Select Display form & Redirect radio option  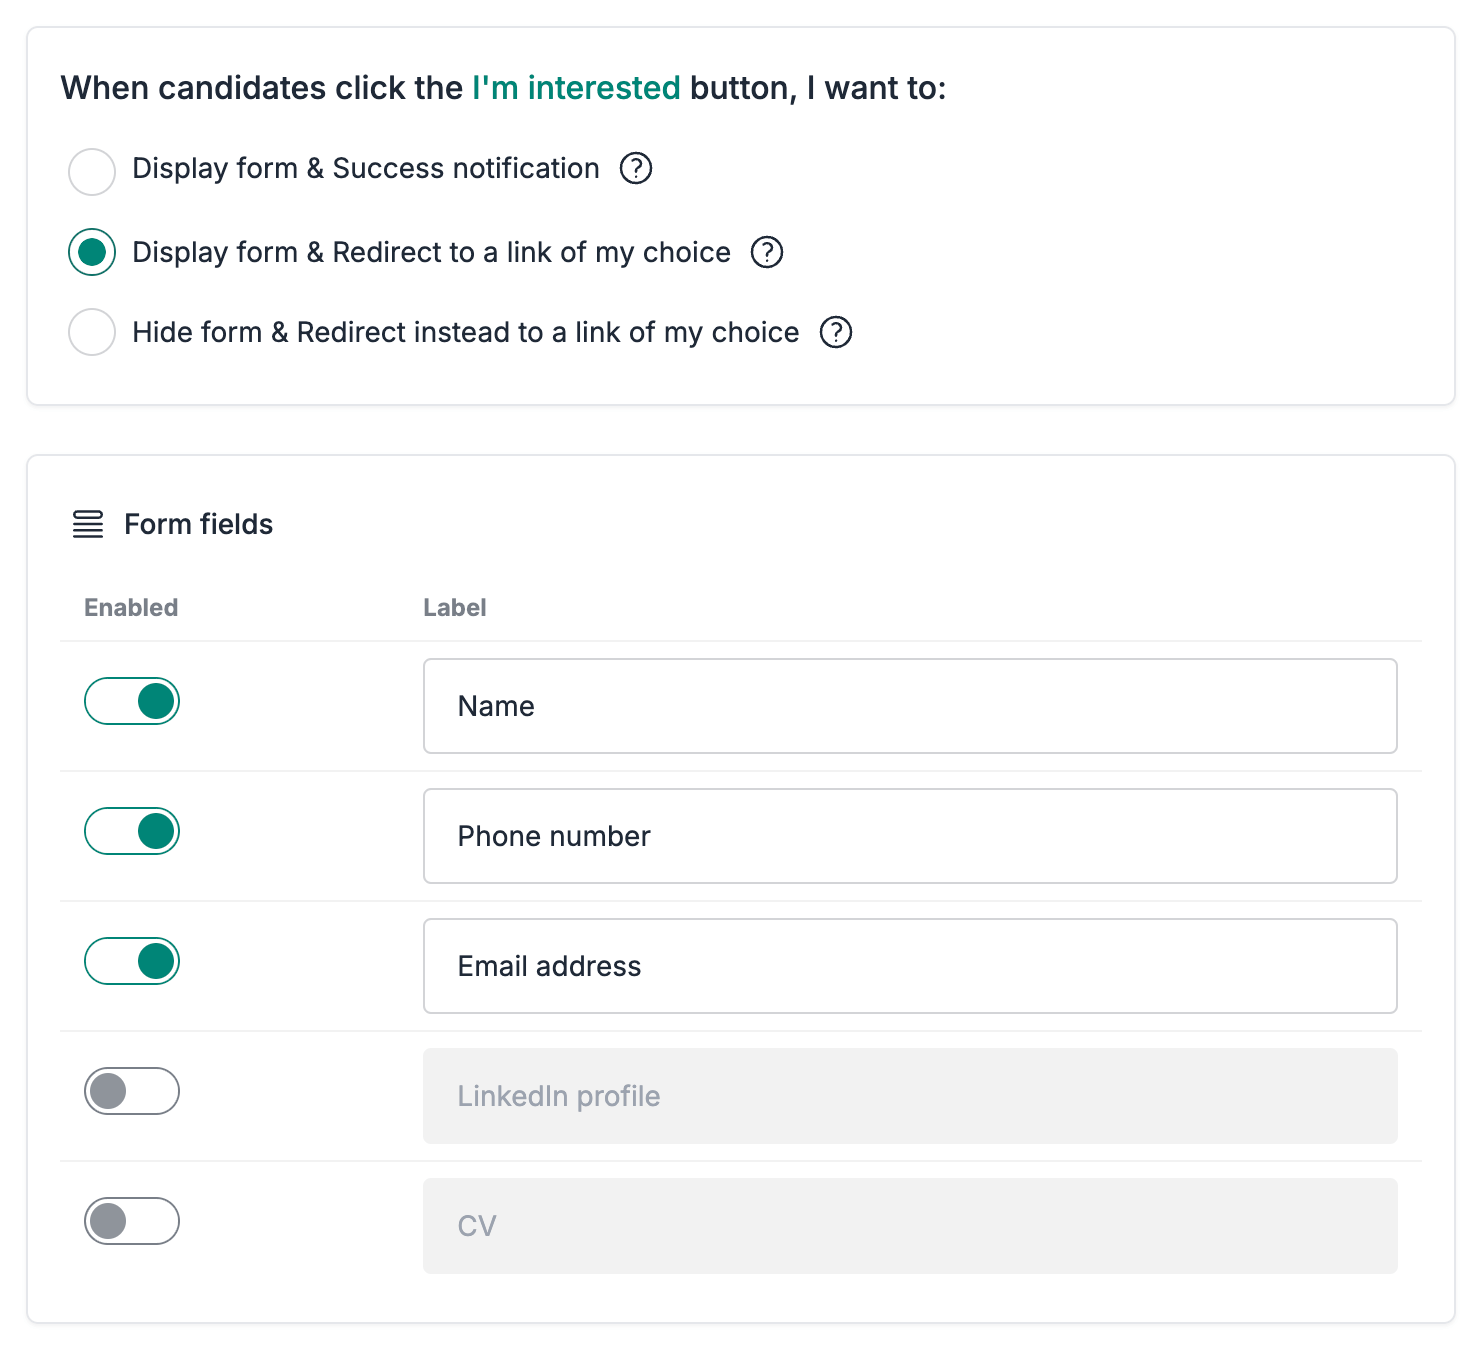92,252
